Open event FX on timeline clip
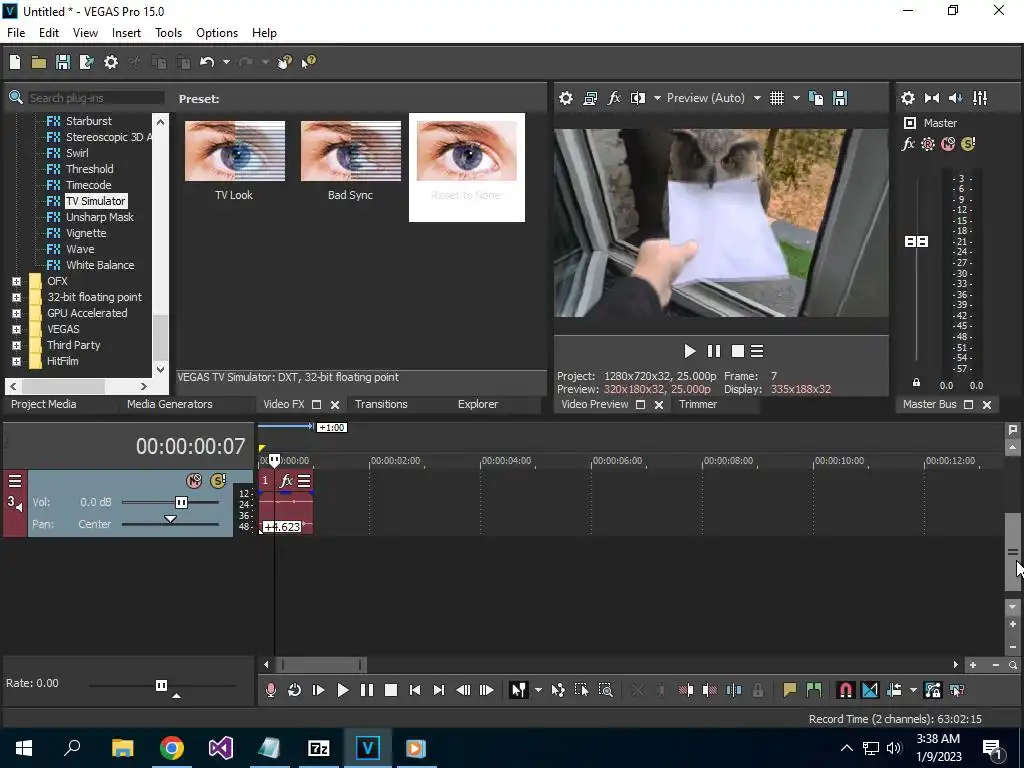Viewport: 1024px width, 768px height. [x=286, y=481]
